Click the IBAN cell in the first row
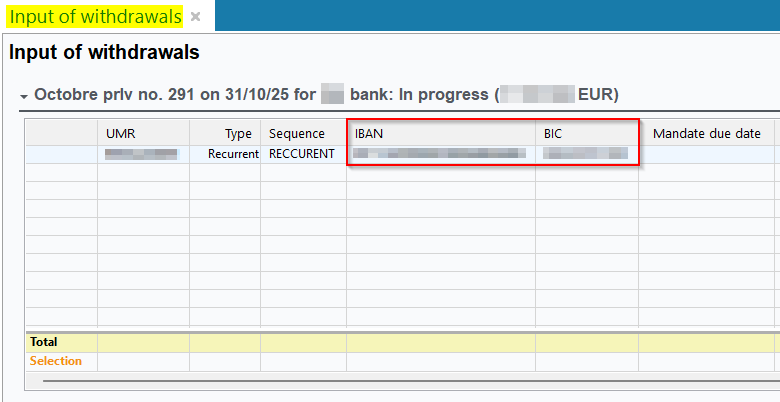The width and height of the screenshot is (780, 402). coord(440,154)
